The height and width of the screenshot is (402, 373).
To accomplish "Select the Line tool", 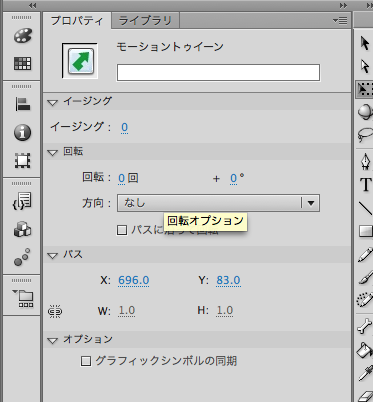I will (x=366, y=208).
